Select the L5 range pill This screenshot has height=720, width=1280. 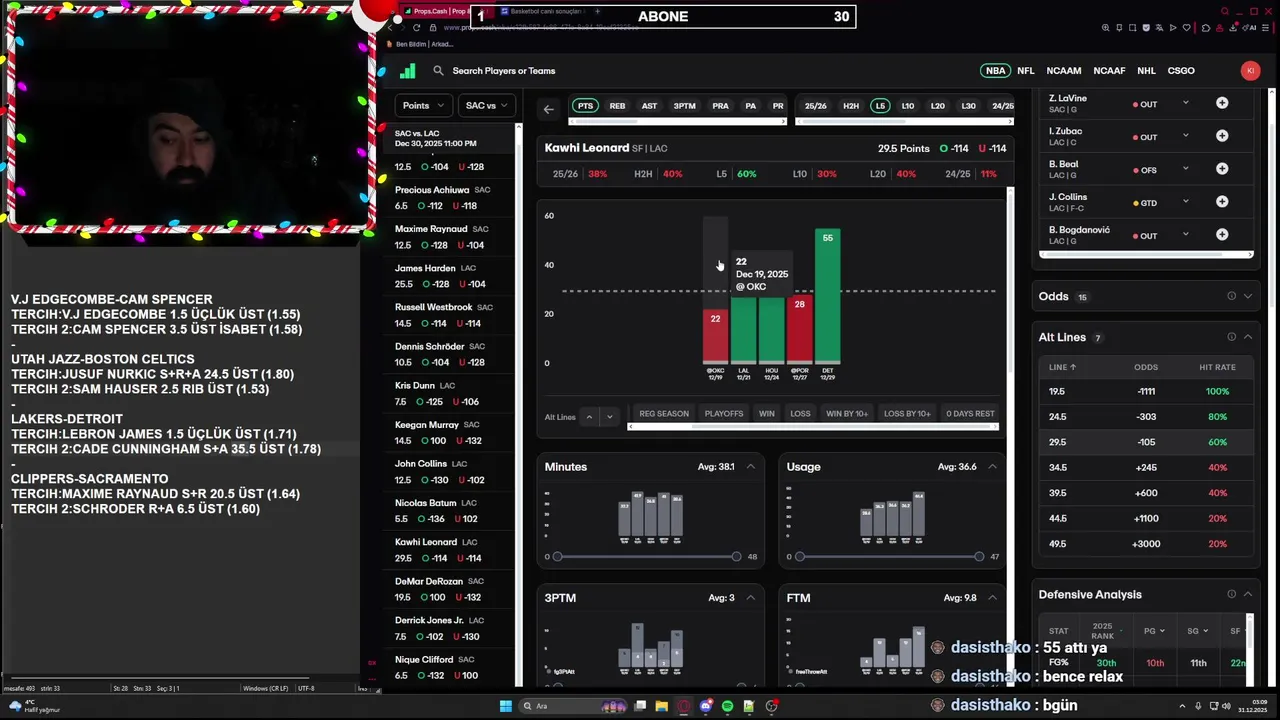(880, 106)
